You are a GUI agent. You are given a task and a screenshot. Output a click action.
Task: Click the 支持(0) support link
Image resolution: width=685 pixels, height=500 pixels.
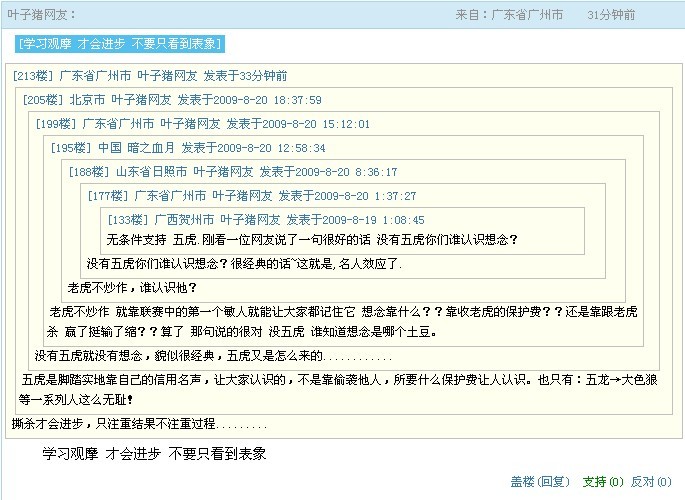coord(602,482)
